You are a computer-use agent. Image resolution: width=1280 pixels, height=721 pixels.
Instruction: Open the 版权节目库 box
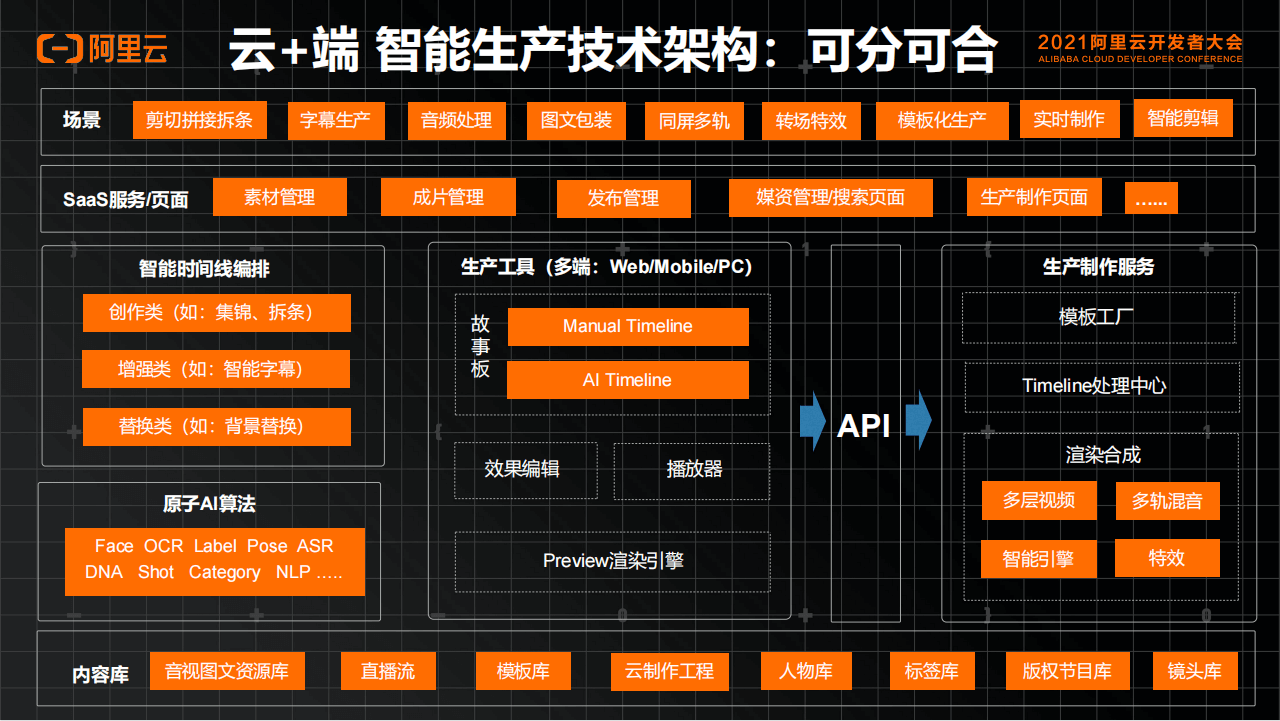pyautogui.click(x=1067, y=671)
